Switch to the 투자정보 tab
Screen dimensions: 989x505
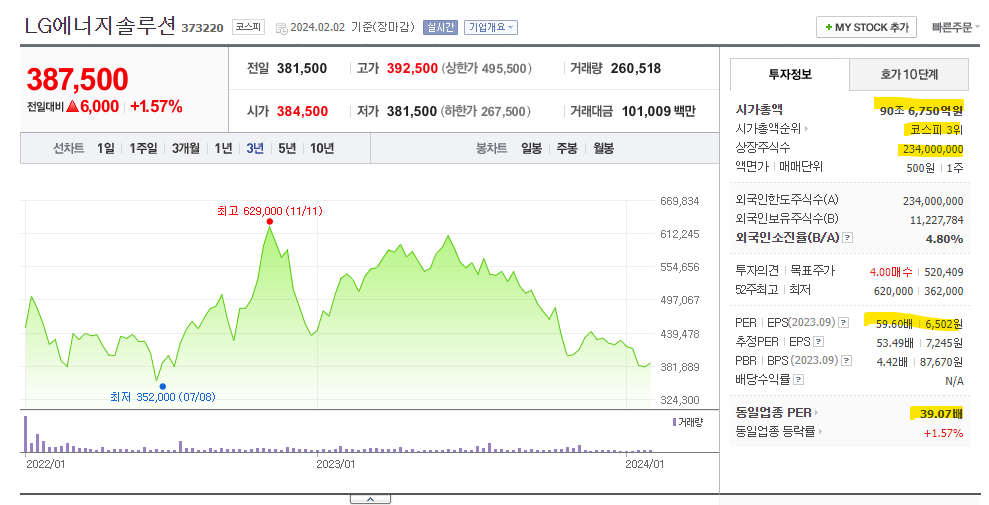click(790, 74)
